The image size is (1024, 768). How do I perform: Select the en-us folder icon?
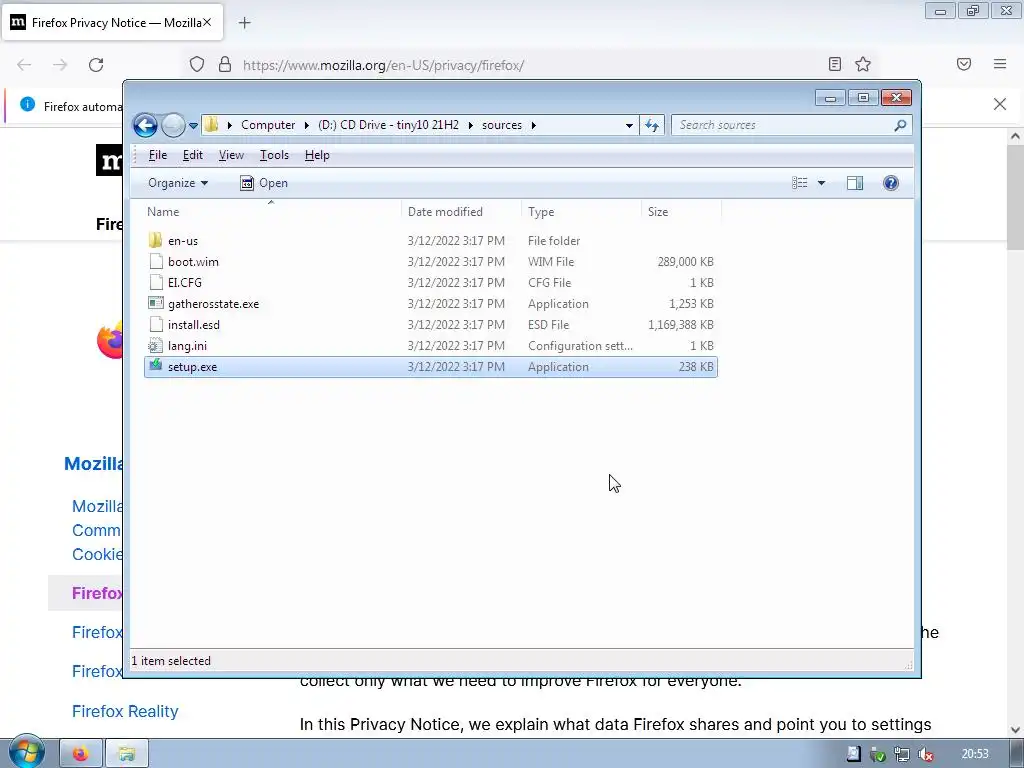[x=155, y=240]
